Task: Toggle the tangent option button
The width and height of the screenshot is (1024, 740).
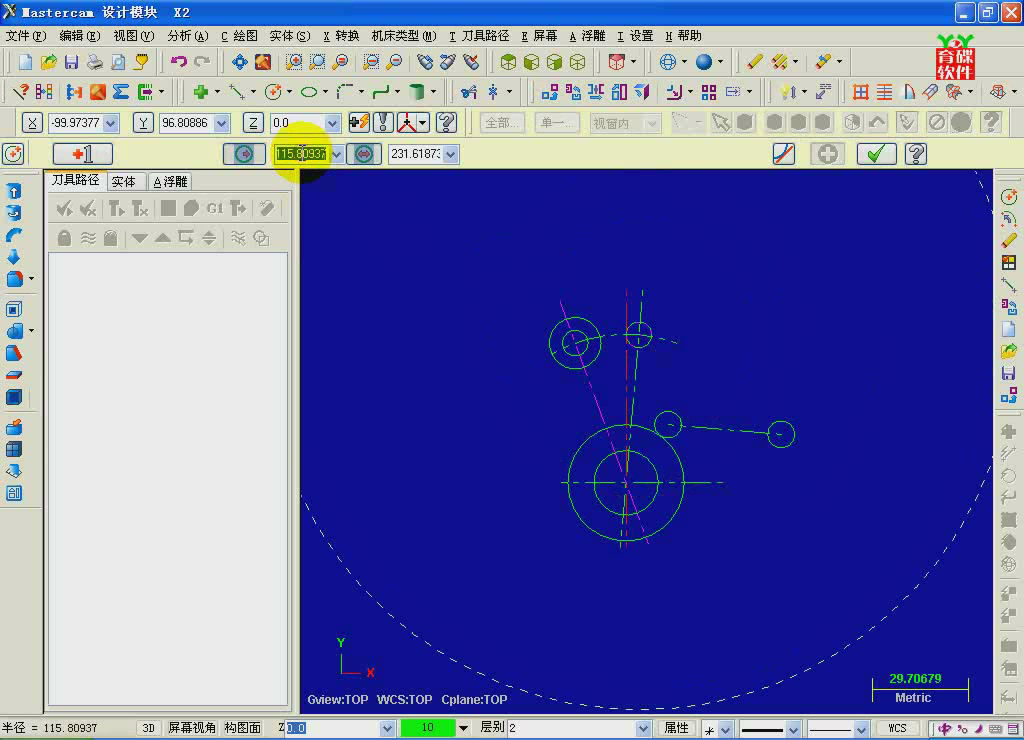Action: click(784, 154)
